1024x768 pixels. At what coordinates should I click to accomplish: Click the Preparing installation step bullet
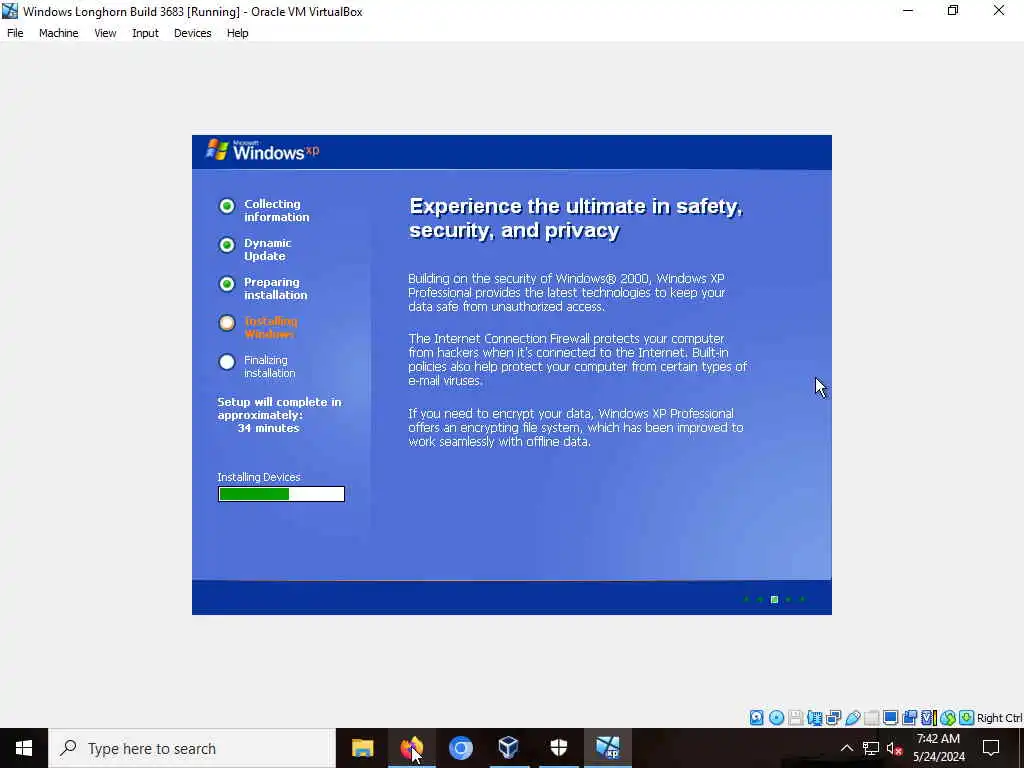pos(227,284)
